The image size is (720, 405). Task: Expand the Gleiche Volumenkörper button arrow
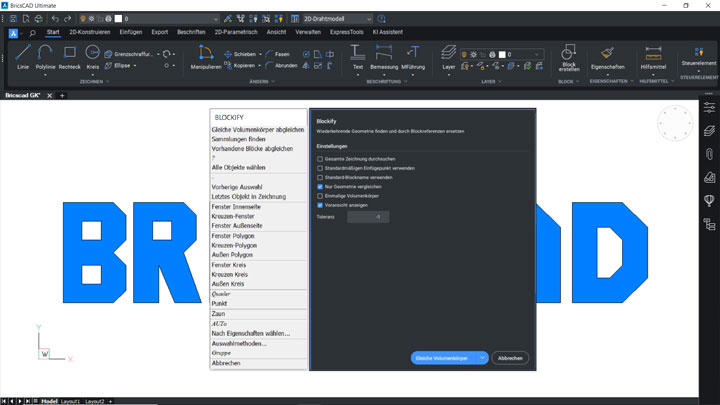(482, 358)
